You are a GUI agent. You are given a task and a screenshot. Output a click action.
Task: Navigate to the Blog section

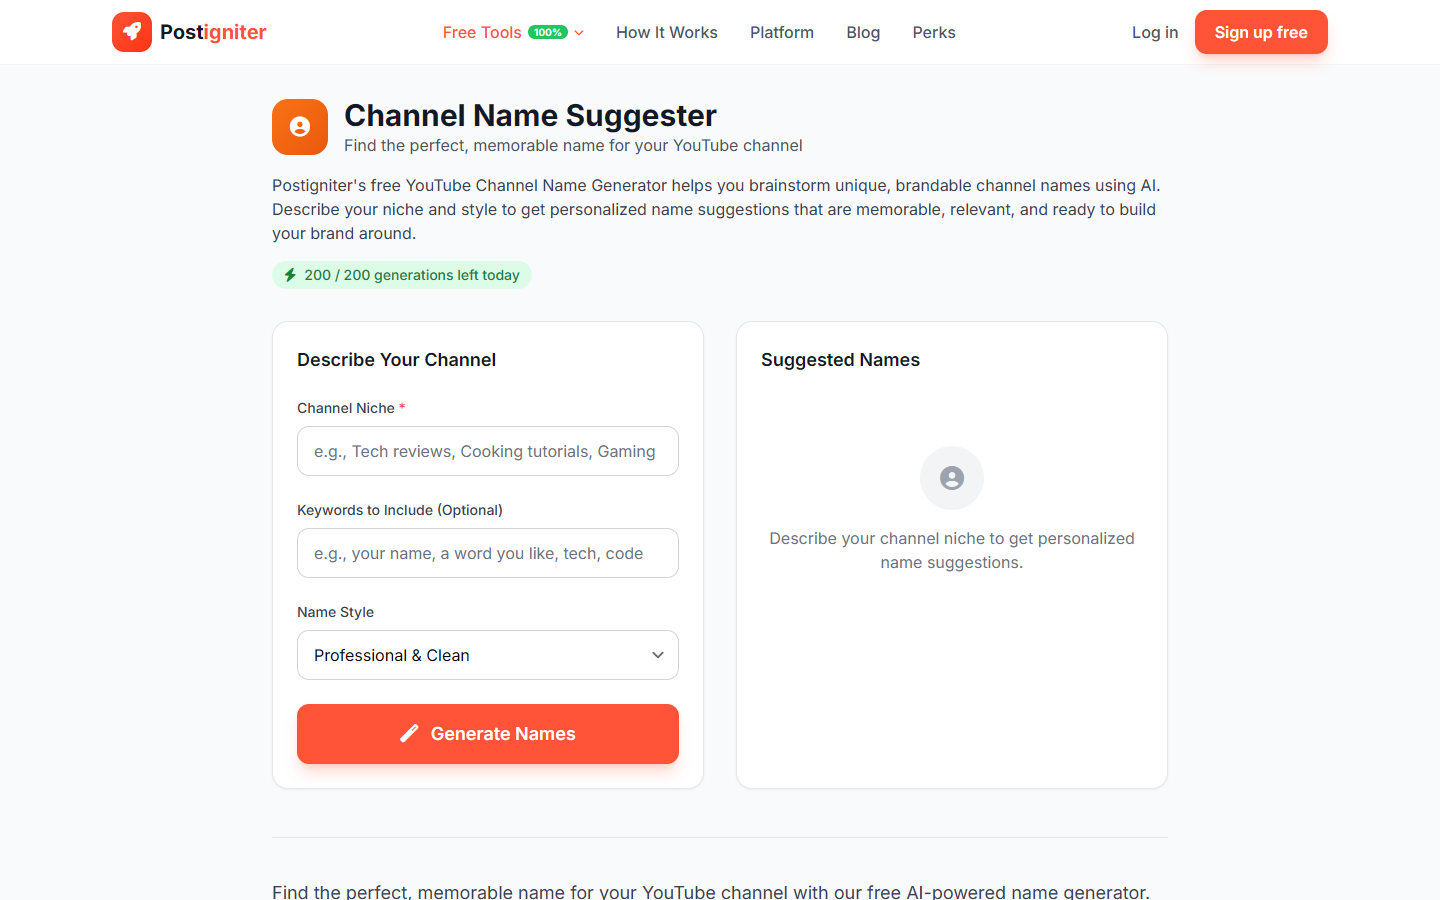click(x=863, y=32)
